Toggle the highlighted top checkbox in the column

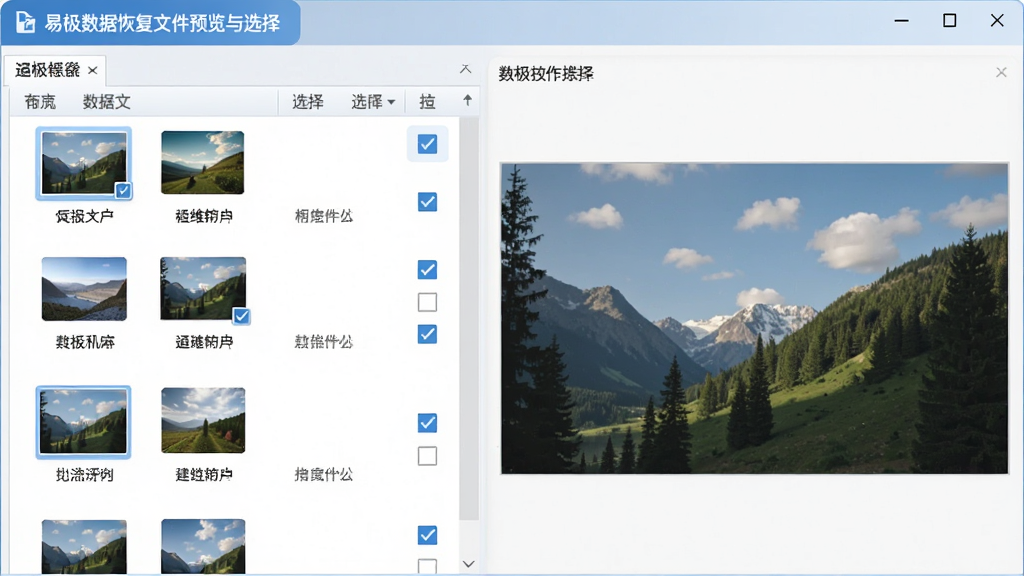pos(427,144)
